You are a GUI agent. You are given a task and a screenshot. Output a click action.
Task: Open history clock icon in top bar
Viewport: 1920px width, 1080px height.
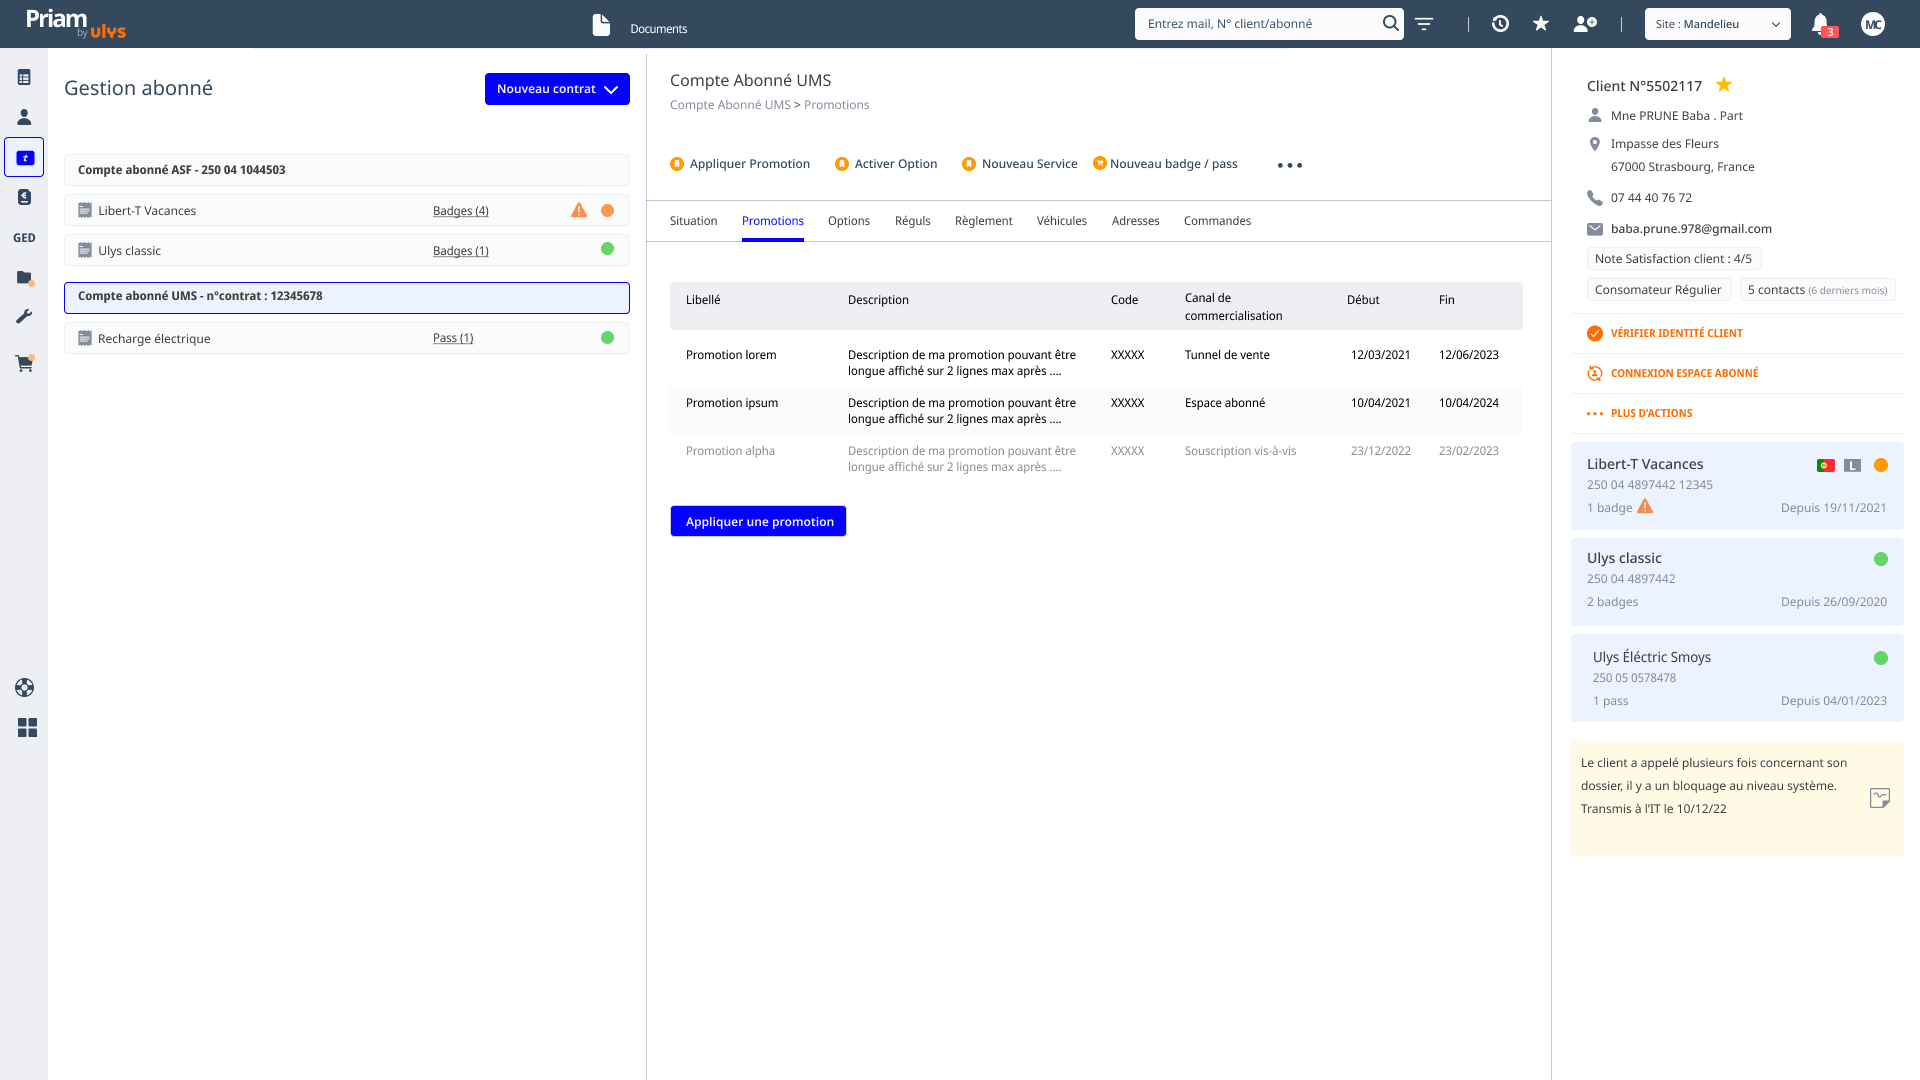[x=1500, y=23]
